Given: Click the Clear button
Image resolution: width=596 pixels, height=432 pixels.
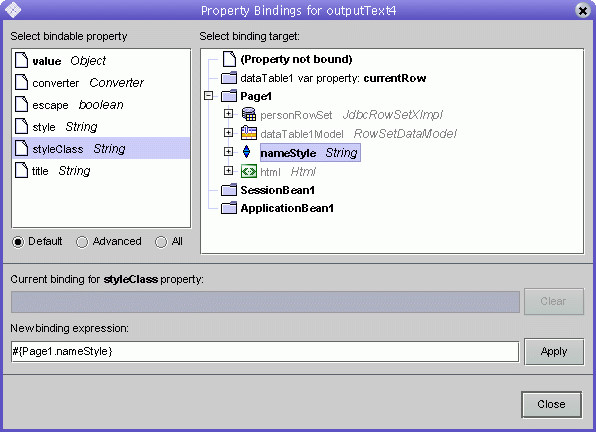Looking at the screenshot, I should click(554, 301).
